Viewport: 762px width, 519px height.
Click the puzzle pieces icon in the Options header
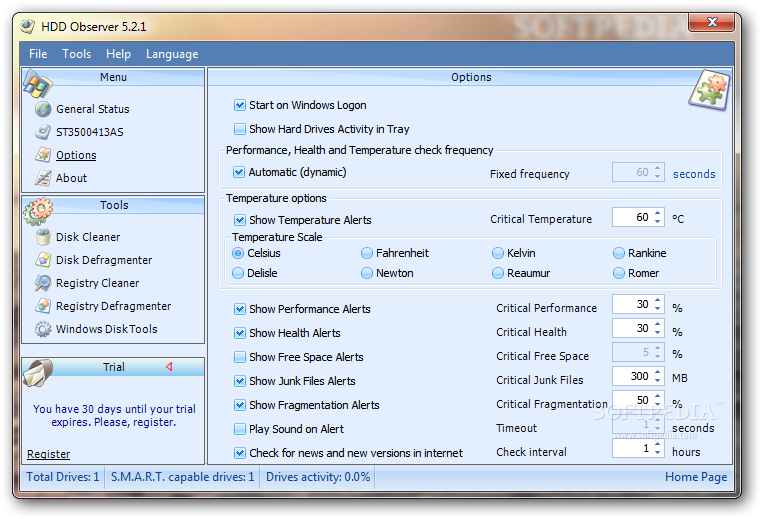pyautogui.click(x=710, y=89)
